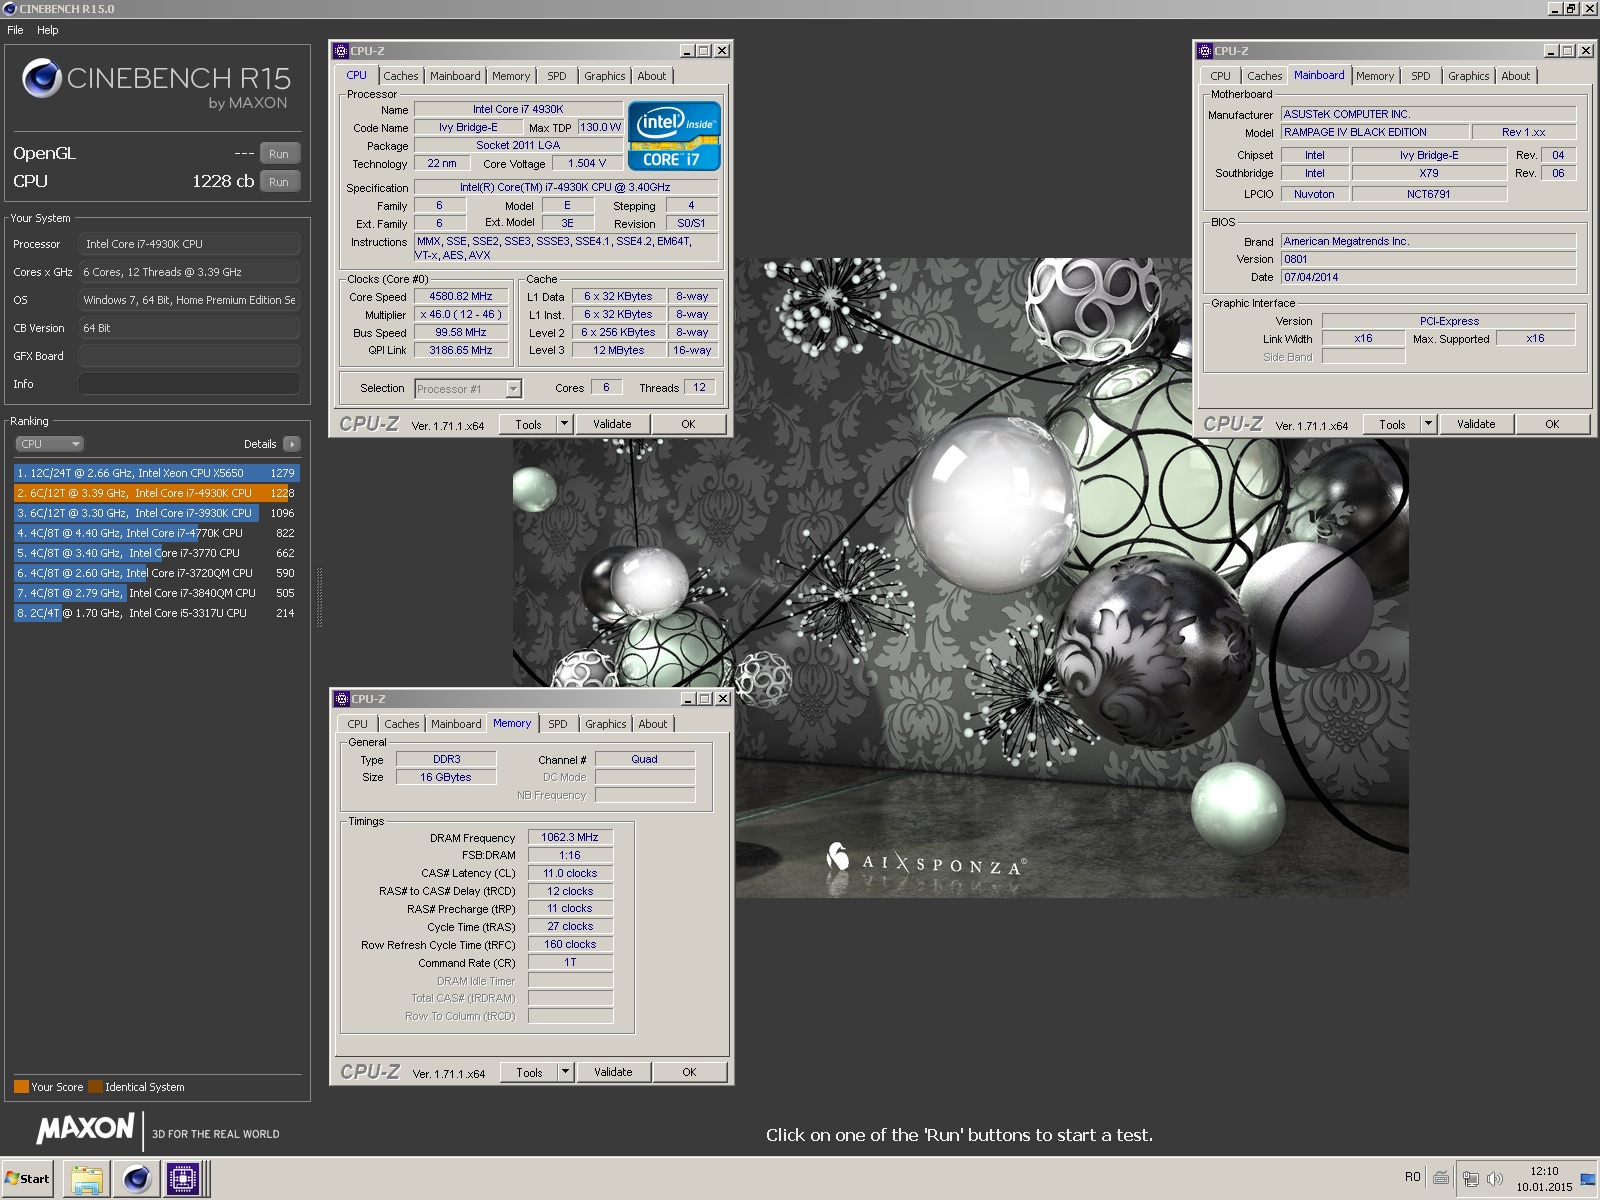Switch to Caches tab in top-left CPU-Z
1600x1200 pixels.
point(401,76)
